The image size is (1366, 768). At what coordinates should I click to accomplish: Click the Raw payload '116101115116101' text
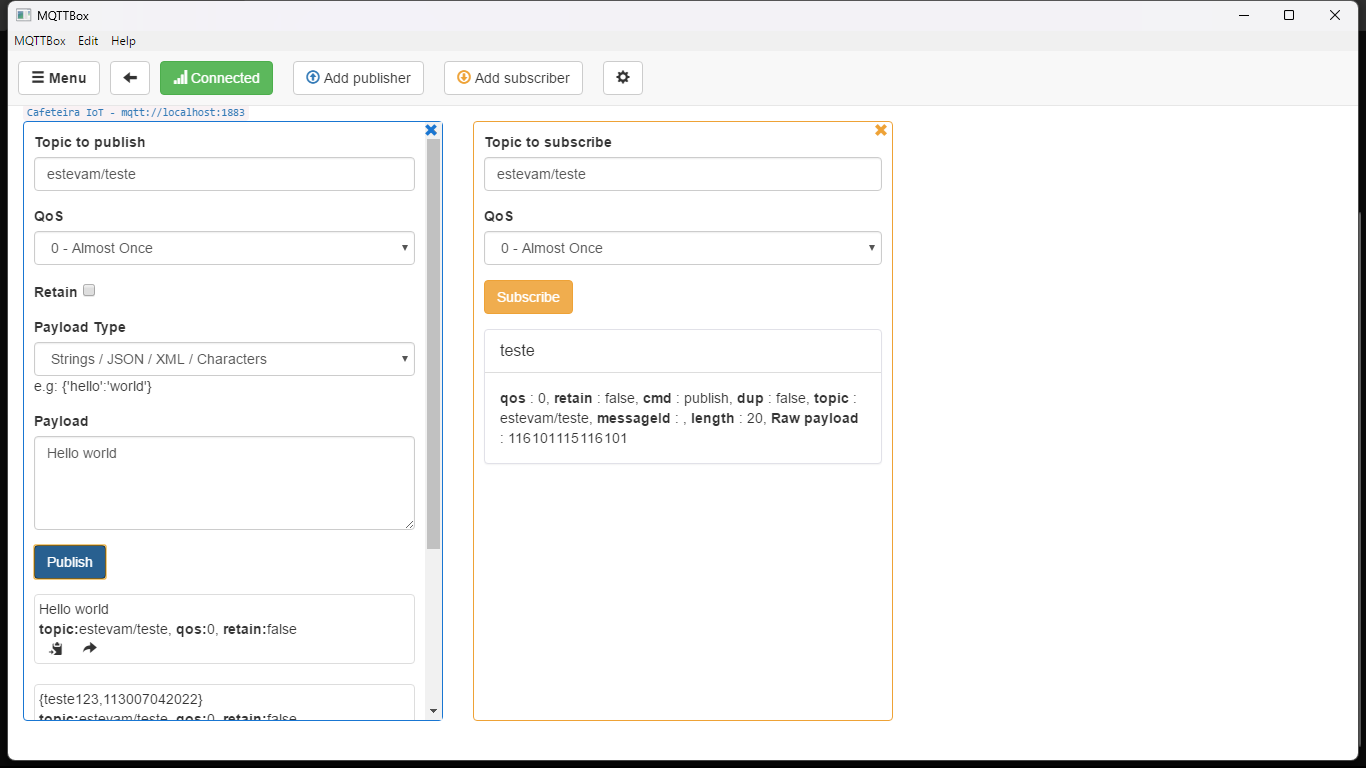[x=568, y=438]
